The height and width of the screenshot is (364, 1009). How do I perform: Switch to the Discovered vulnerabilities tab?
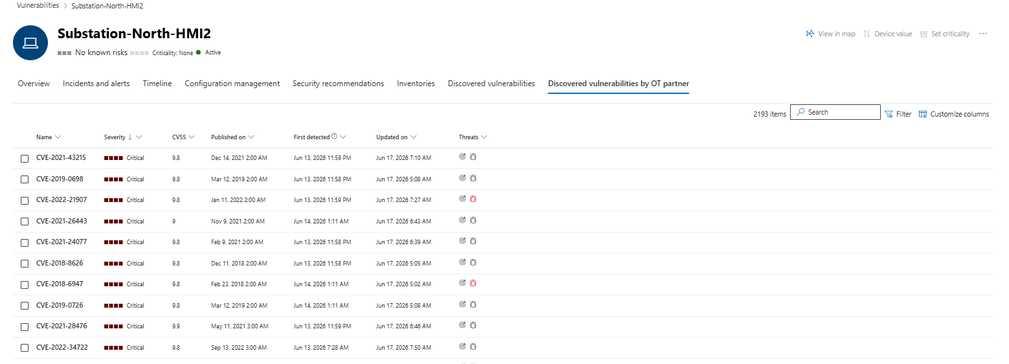click(491, 84)
